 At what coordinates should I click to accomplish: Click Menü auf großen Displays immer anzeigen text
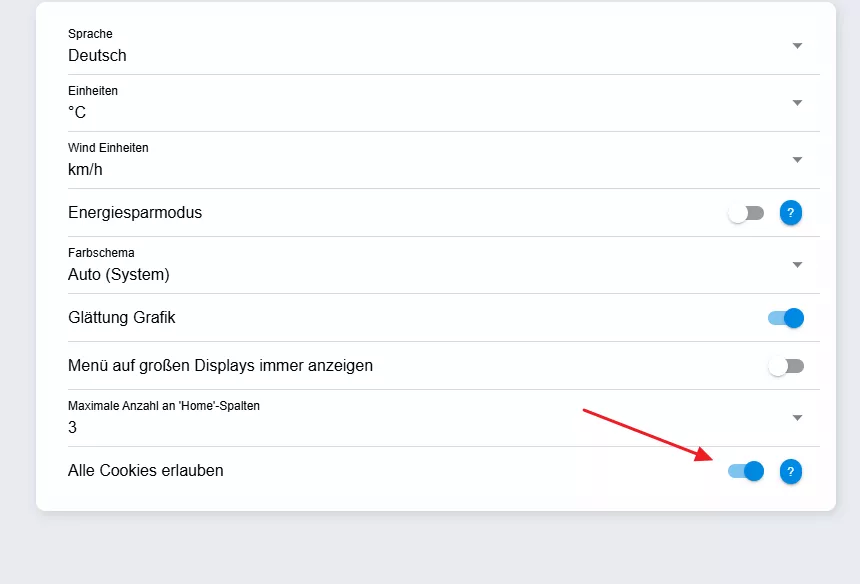pos(220,365)
